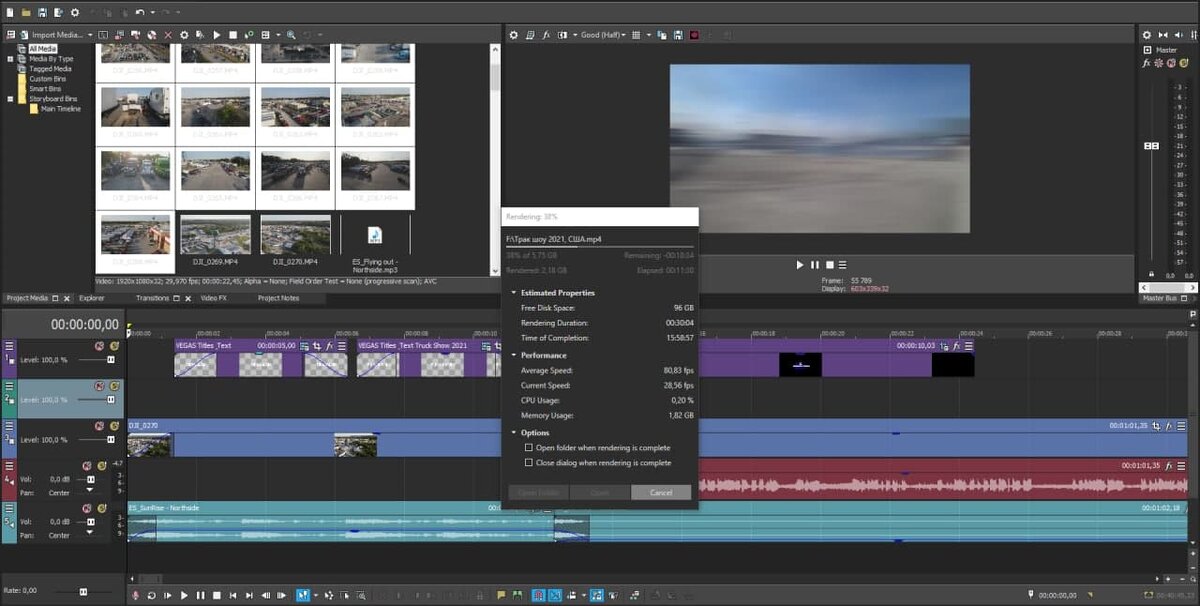This screenshot has width=1200, height=606.
Task: Open the Good (Half) preview quality dropdown
Action: pyautogui.click(x=603, y=35)
